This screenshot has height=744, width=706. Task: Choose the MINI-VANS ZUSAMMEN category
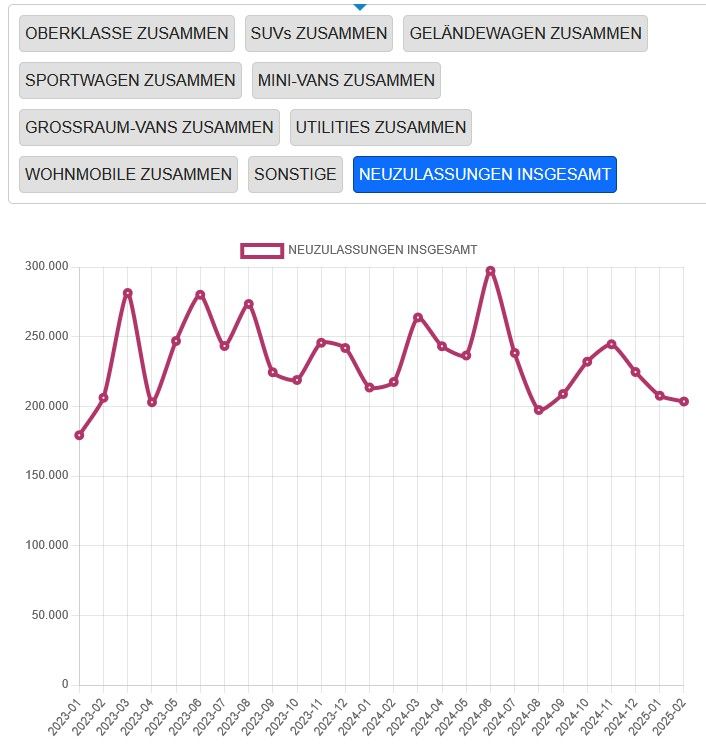coord(346,80)
